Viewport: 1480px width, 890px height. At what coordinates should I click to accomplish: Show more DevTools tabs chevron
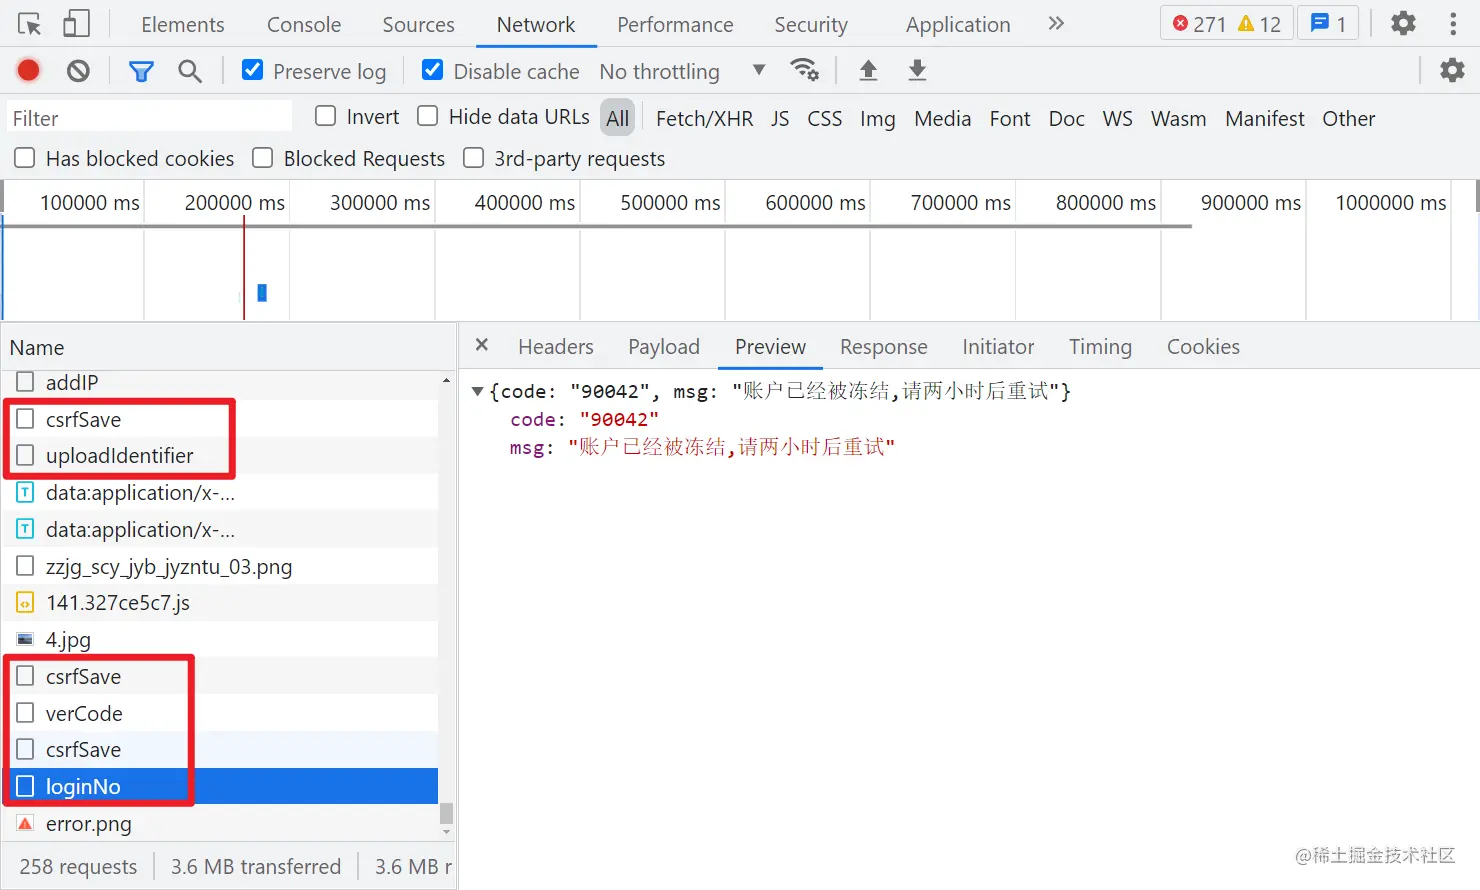pos(1056,23)
